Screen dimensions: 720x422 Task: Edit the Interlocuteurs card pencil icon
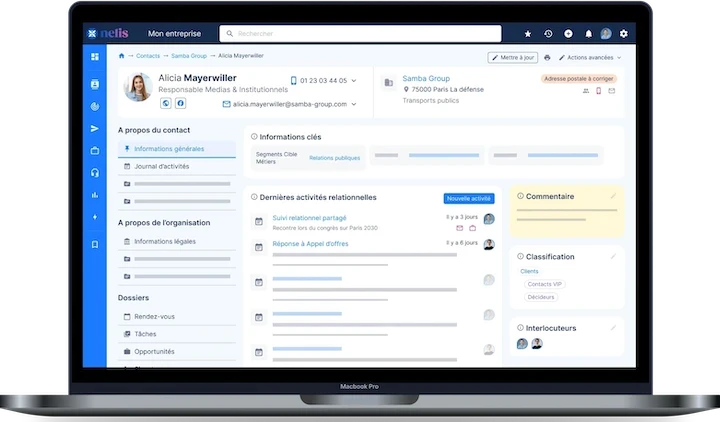click(613, 328)
